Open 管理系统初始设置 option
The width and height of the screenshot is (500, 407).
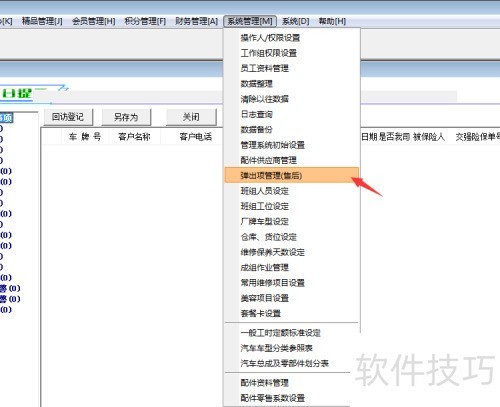pos(292,145)
